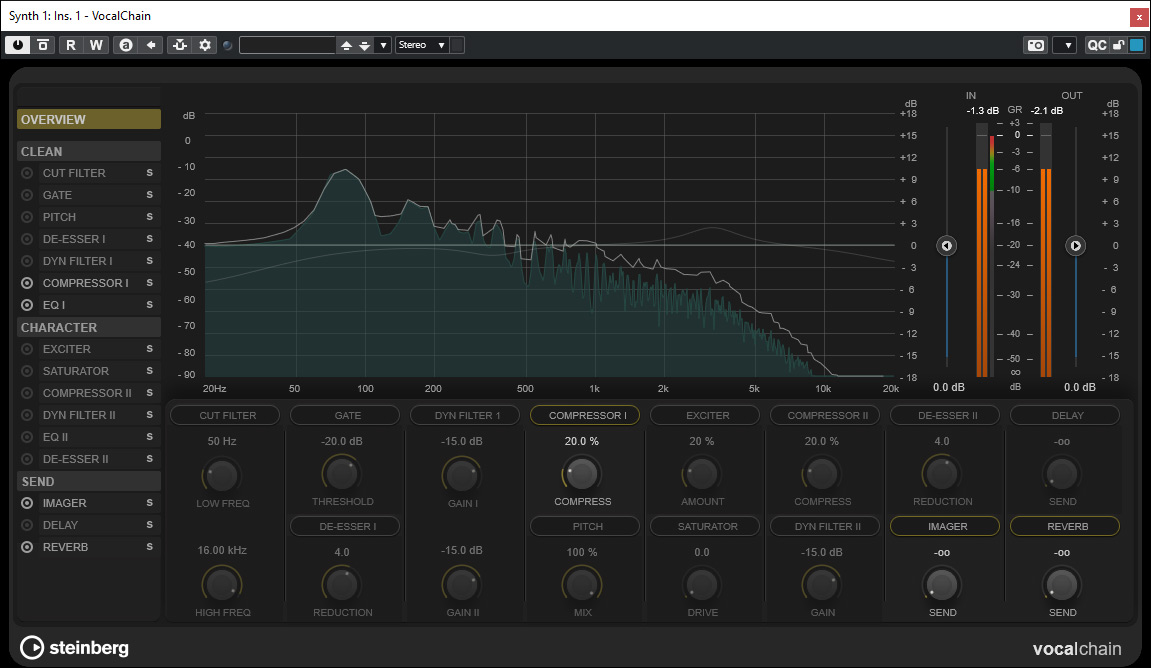Expand the dropdown next to the camera icon
The image size is (1151, 668).
pyautogui.click(x=1064, y=45)
